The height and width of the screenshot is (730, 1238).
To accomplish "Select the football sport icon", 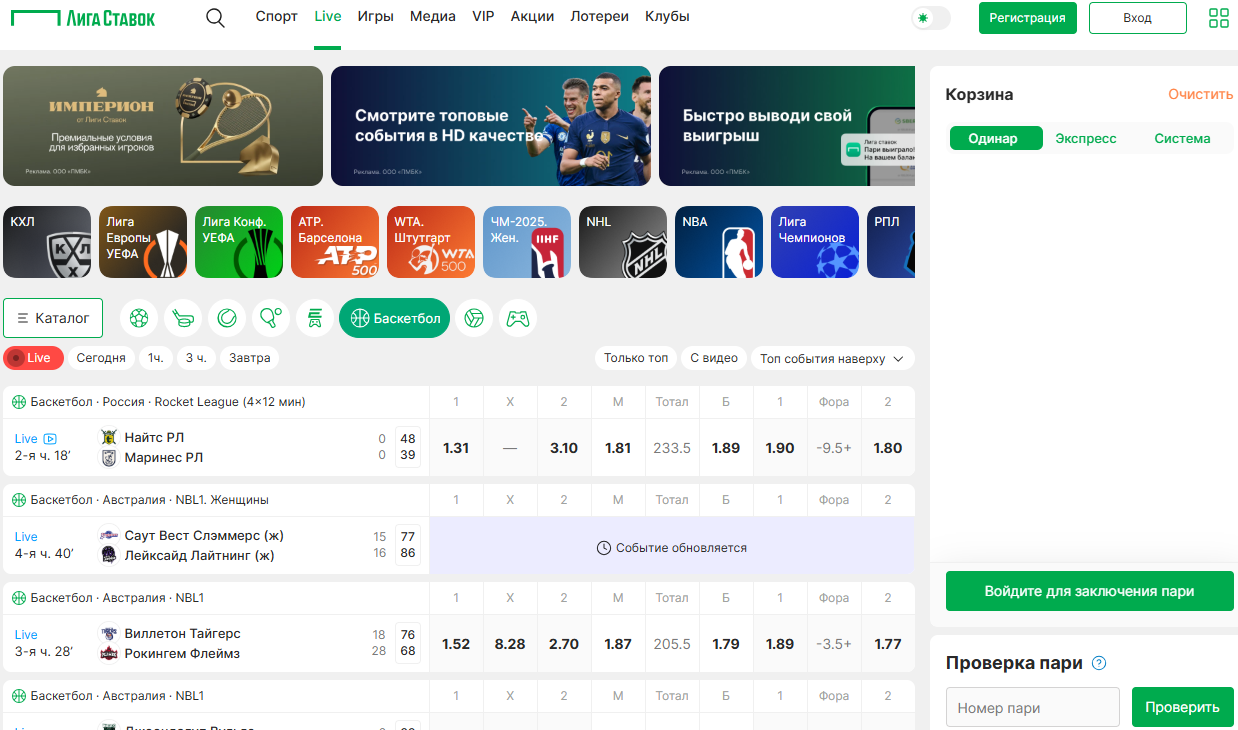I will click(139, 318).
